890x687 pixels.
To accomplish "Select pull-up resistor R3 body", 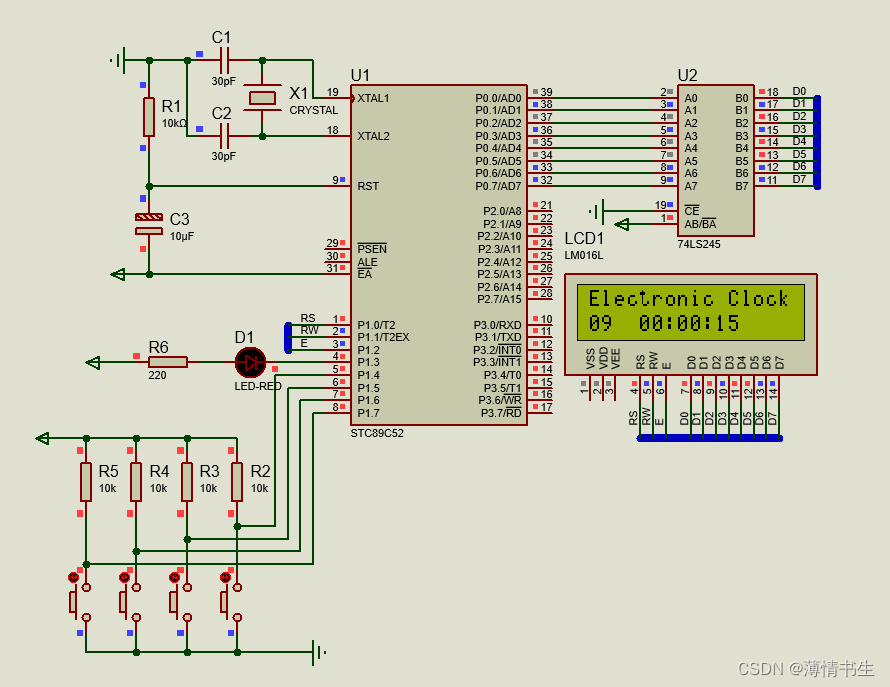I will (x=187, y=481).
